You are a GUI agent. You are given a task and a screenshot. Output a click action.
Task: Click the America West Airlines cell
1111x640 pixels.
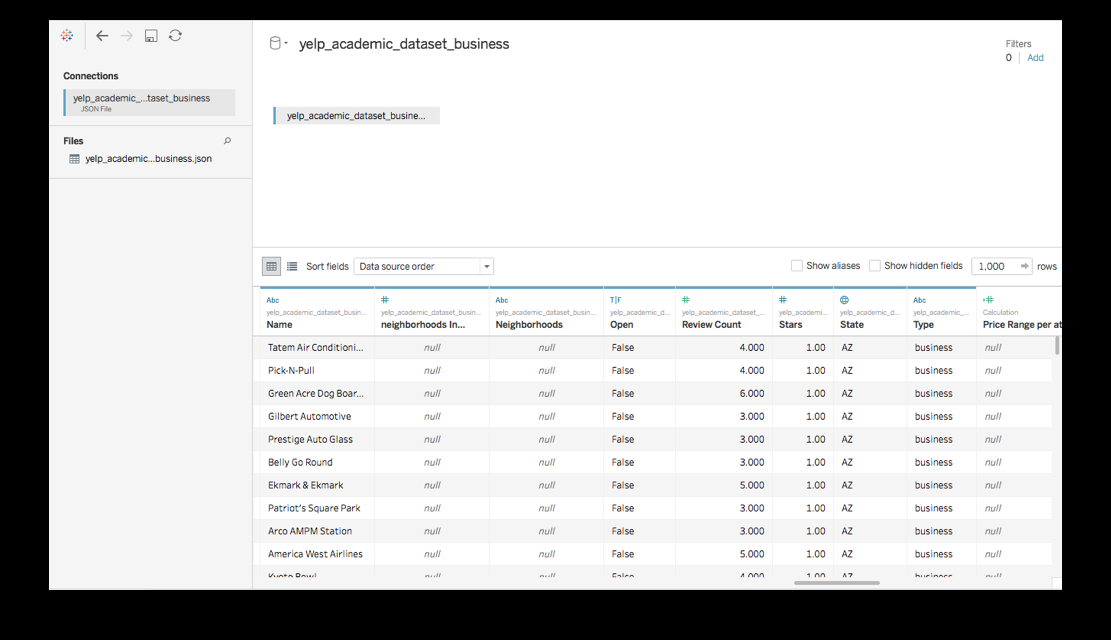[315, 554]
